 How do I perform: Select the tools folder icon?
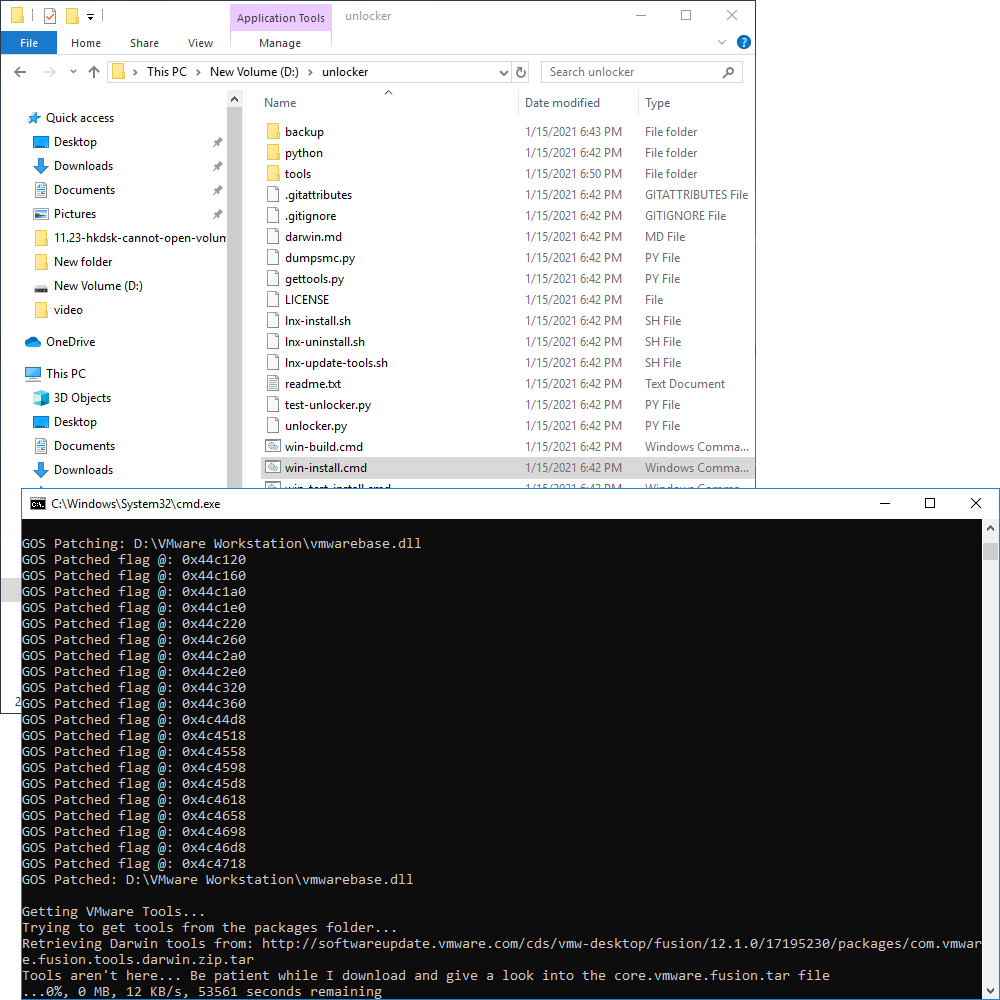[273, 173]
